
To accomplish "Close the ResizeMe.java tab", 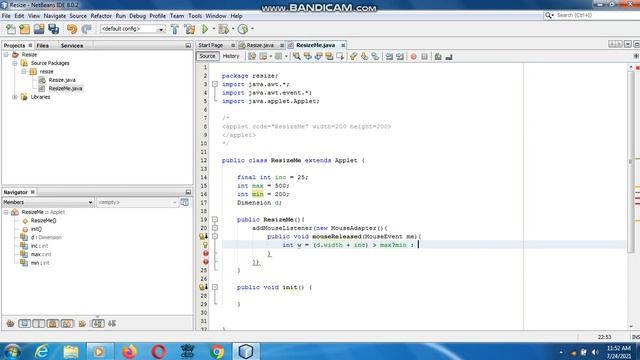I will click(343, 45).
